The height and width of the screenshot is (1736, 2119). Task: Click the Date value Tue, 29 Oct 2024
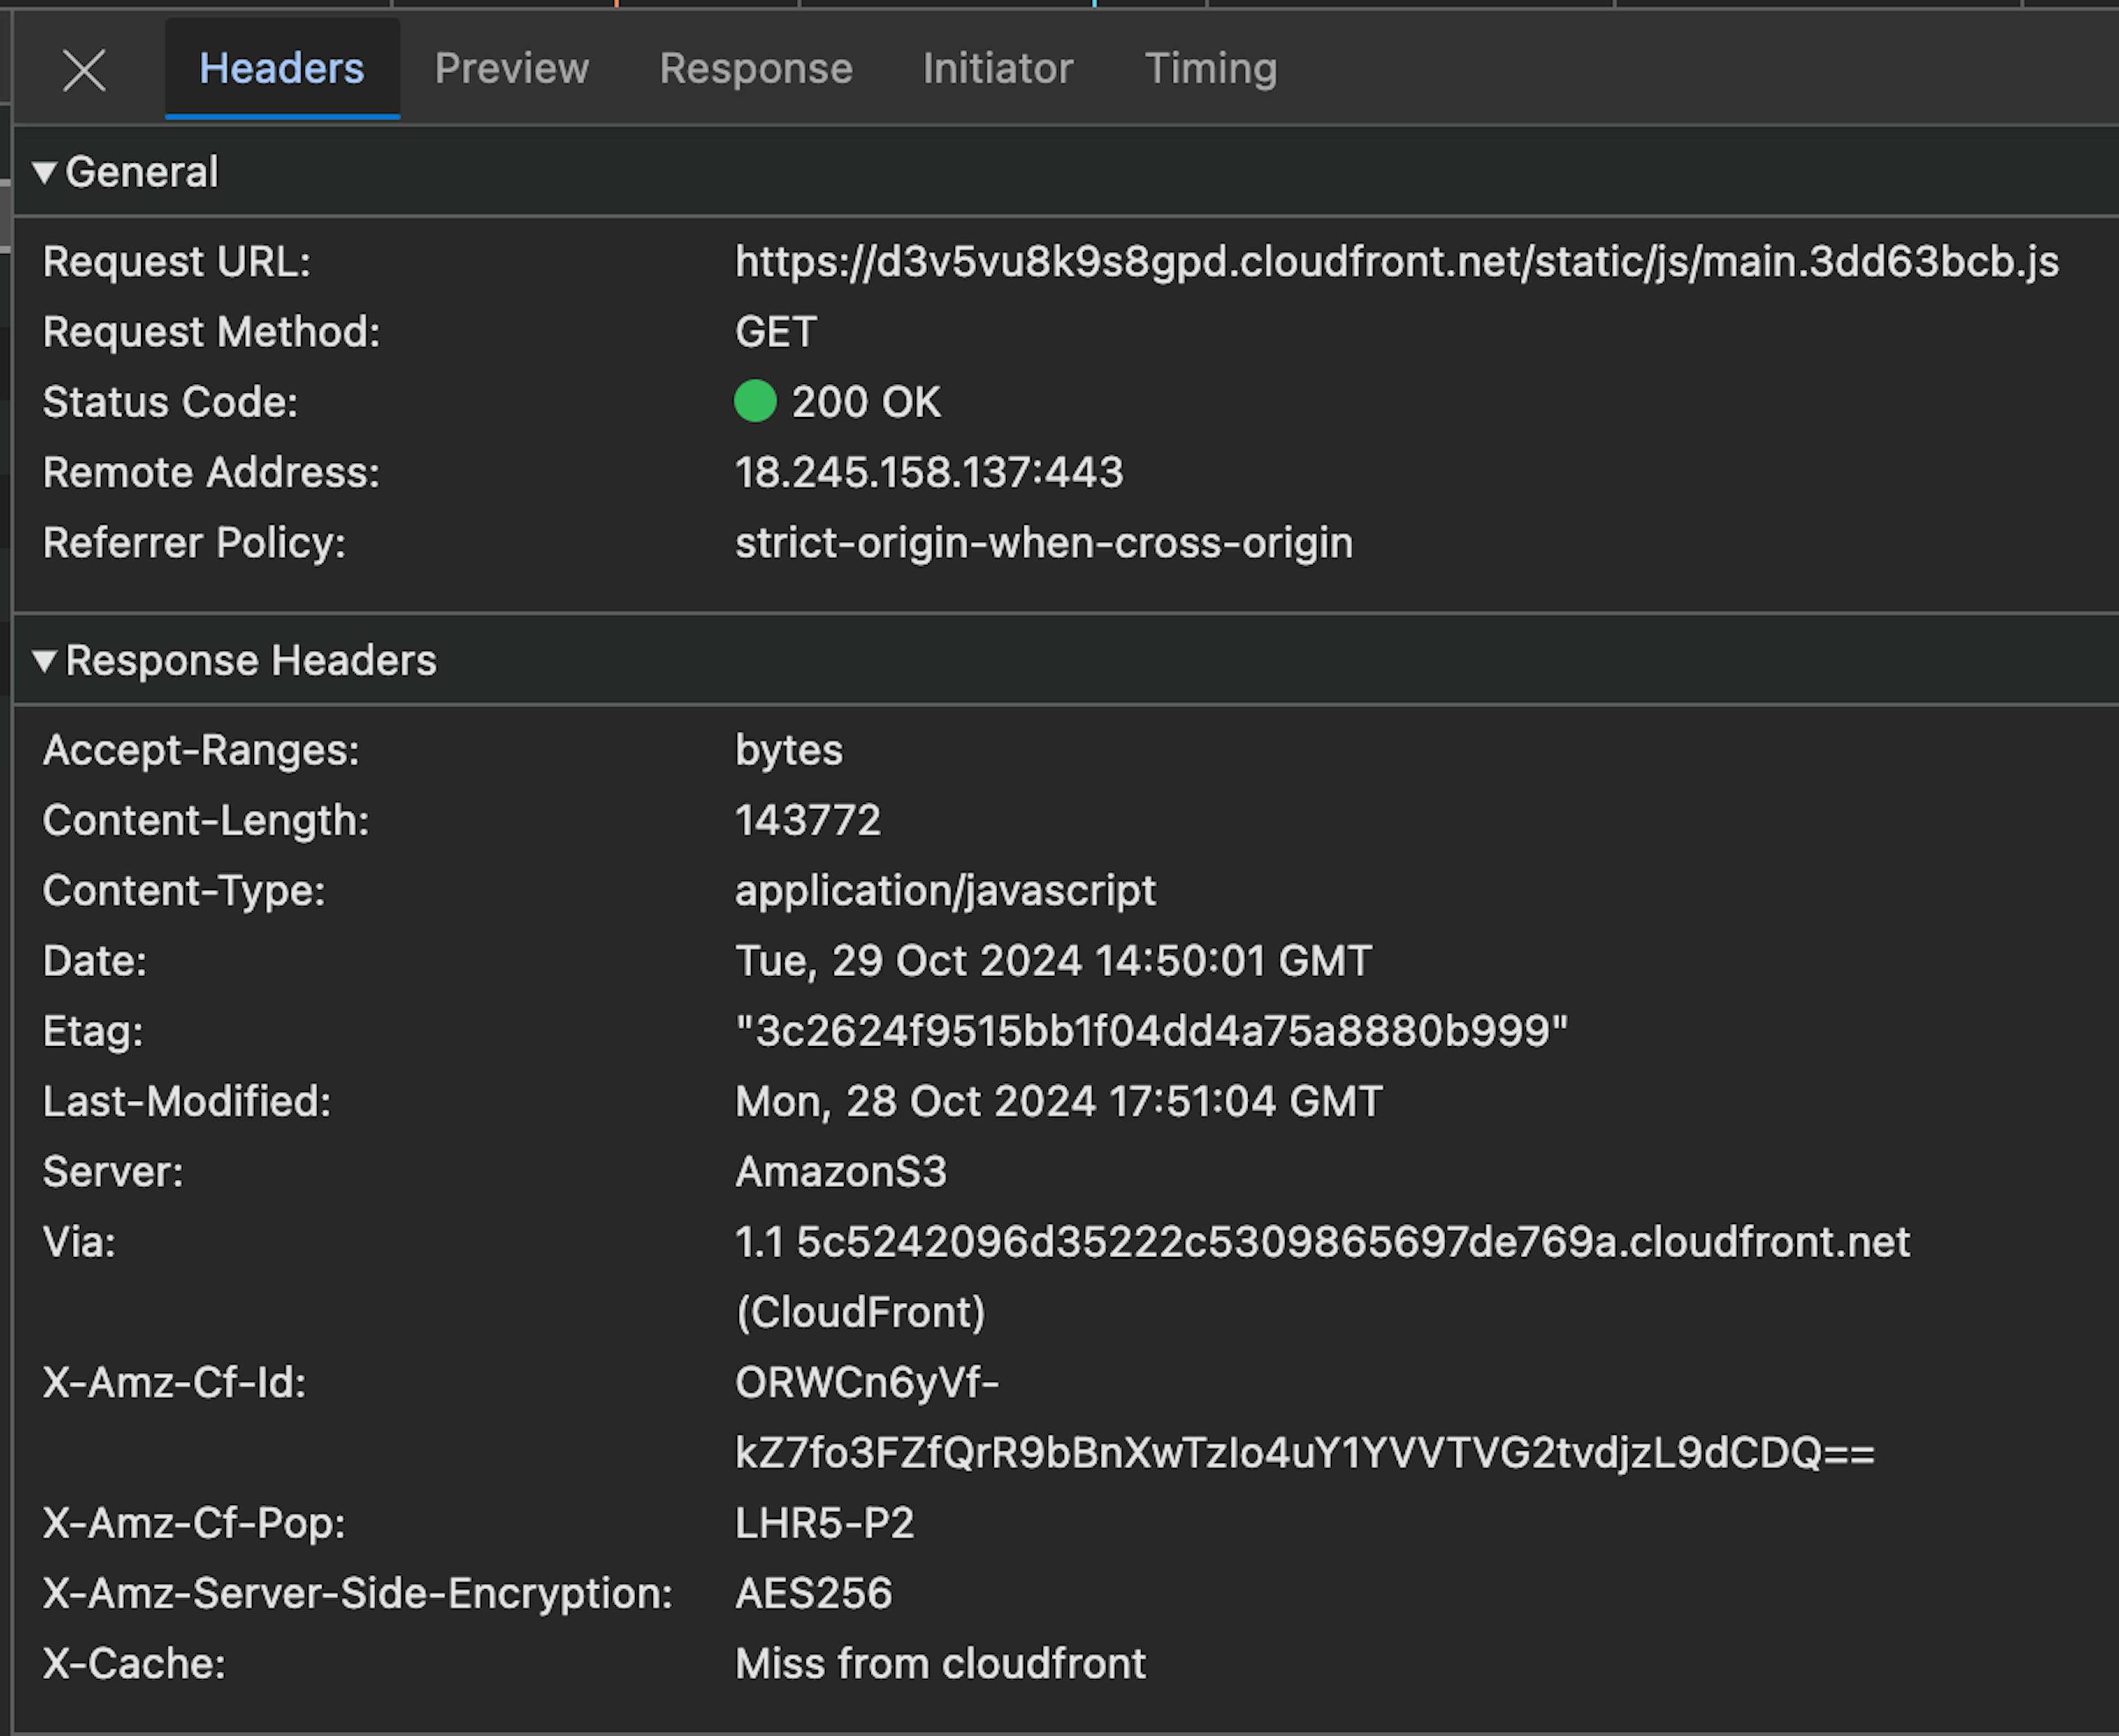1053,961
